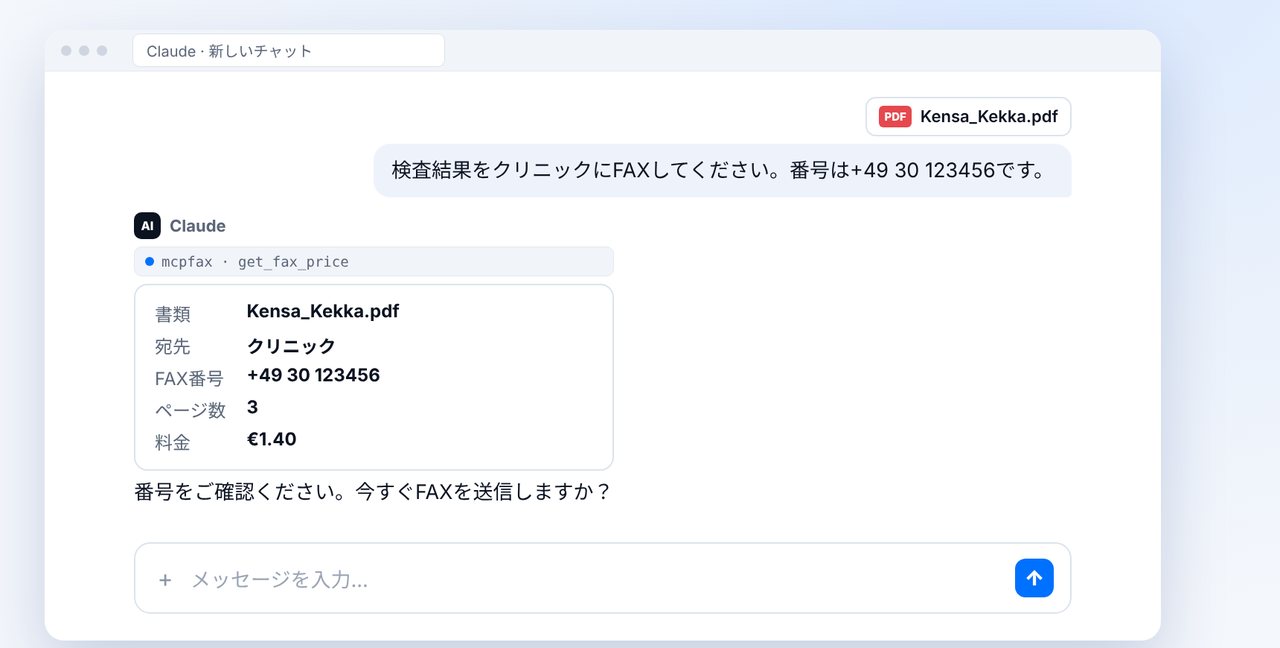1280x648 pixels.
Task: Click Kensa_Kekka.pdf value in the card
Action: [323, 311]
